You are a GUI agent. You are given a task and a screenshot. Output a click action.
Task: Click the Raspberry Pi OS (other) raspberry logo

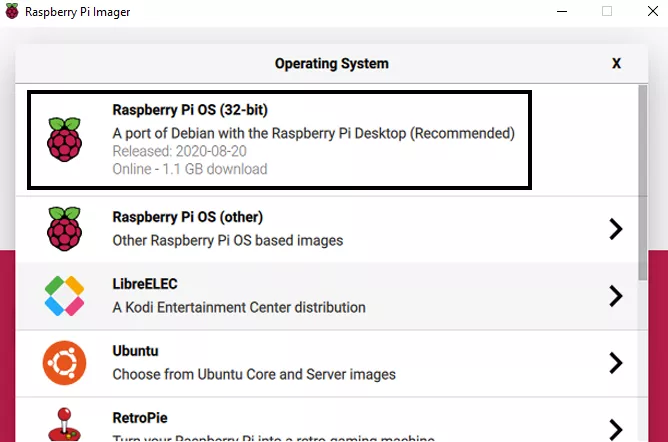pos(64,229)
